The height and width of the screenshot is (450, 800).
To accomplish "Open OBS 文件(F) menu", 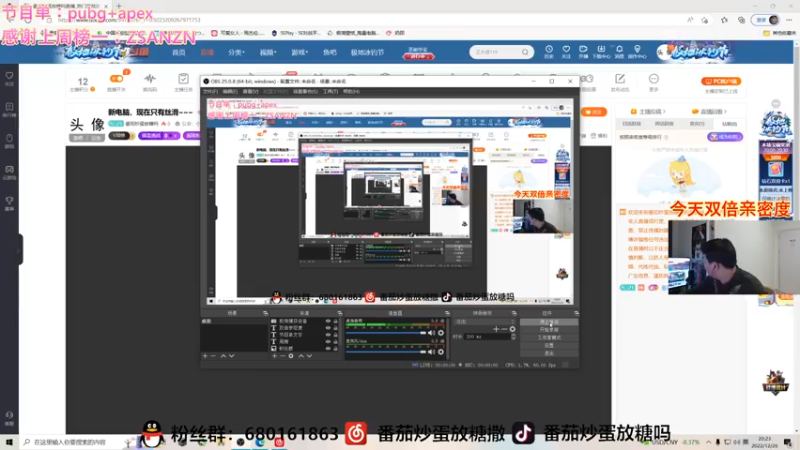I will [x=210, y=91].
